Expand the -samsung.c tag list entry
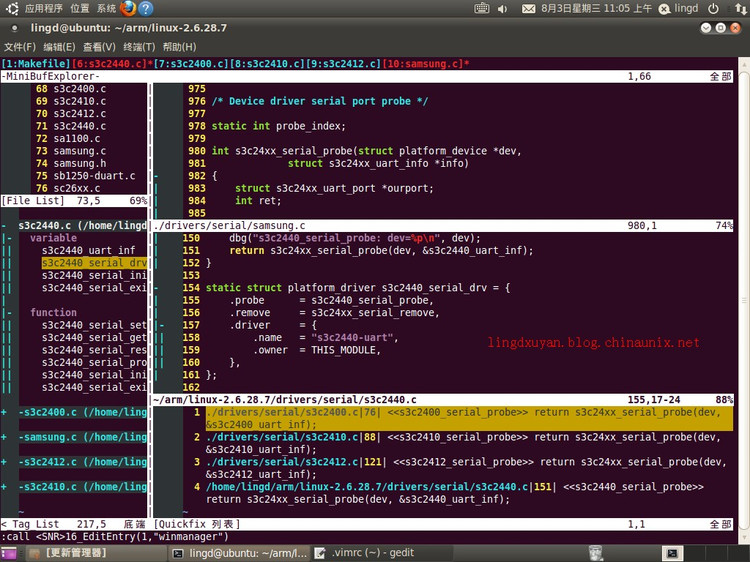Viewport: 750px width, 562px height. tap(4, 437)
